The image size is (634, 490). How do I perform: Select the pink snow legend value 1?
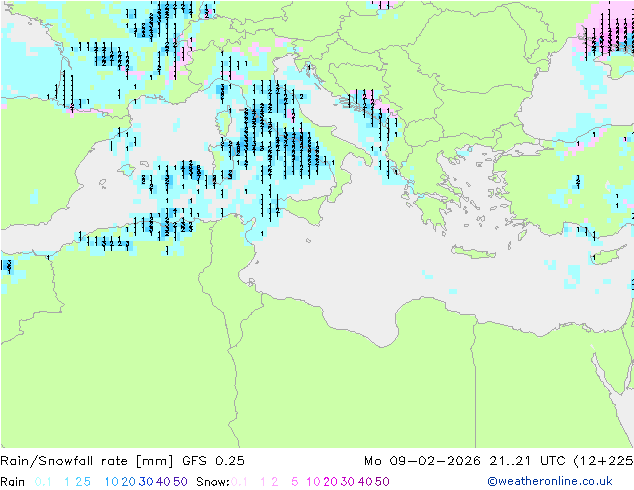(263, 482)
